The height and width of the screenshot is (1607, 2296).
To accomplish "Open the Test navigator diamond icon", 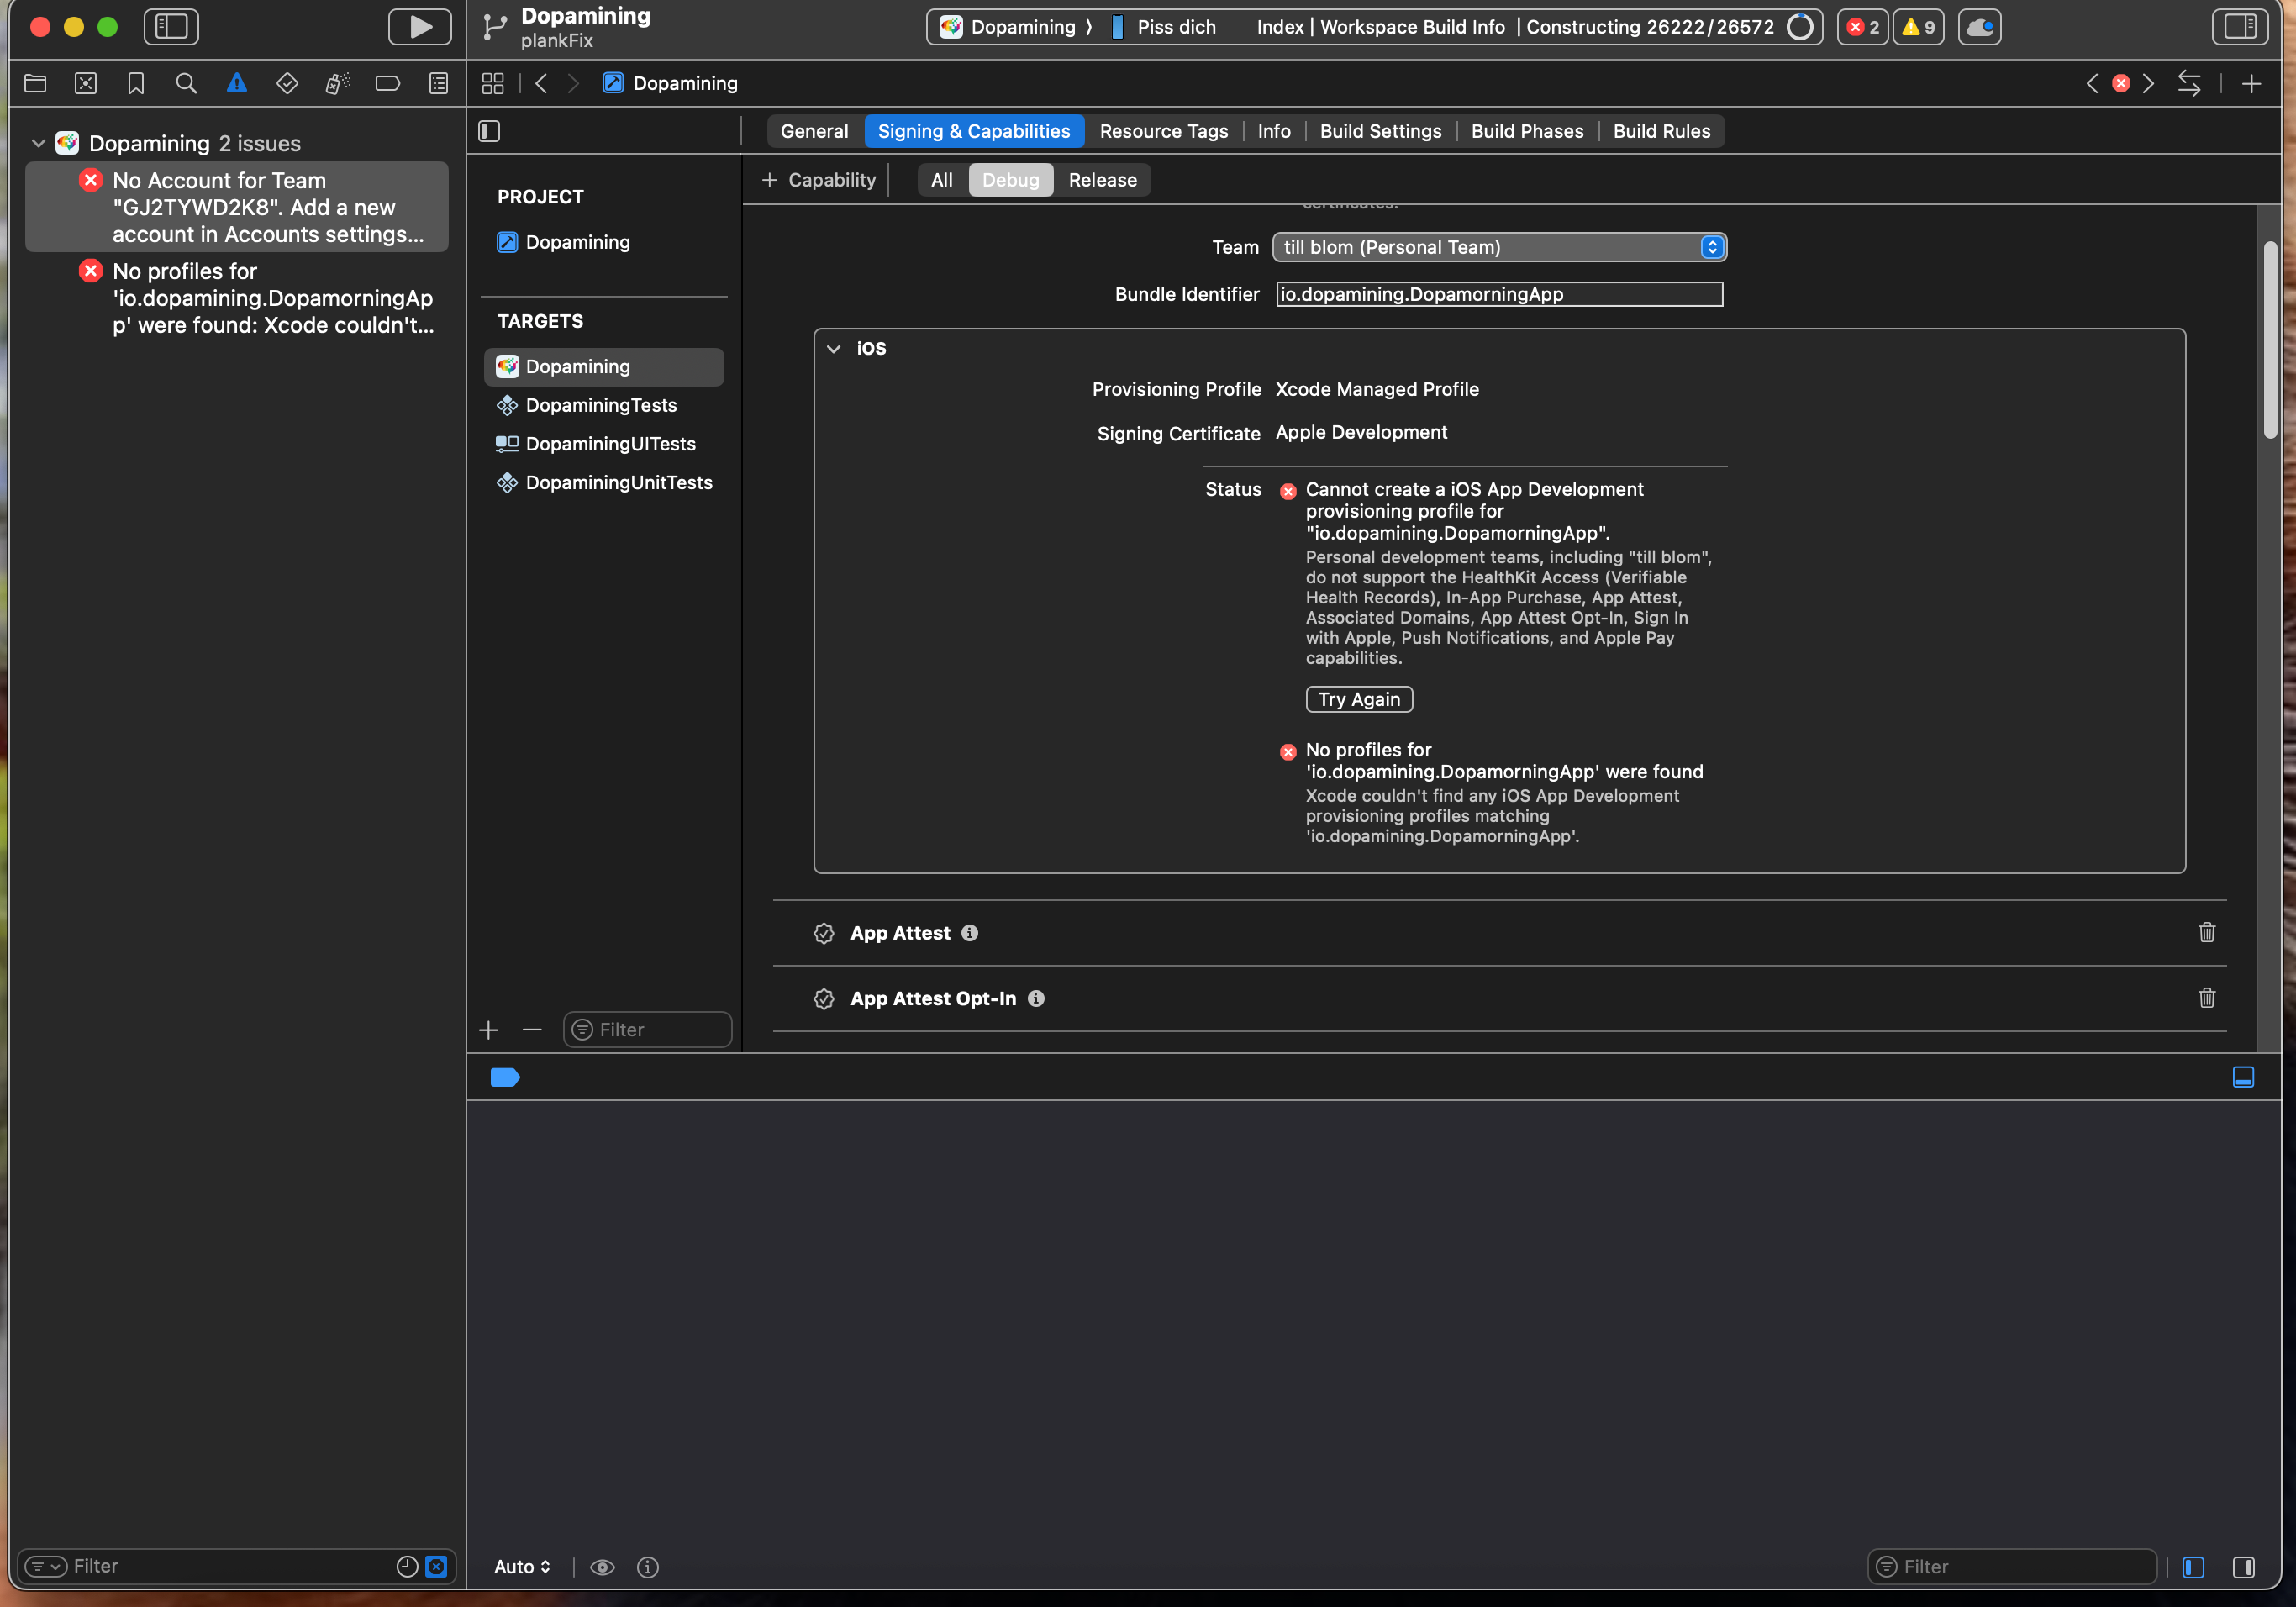I will pyautogui.click(x=287, y=84).
